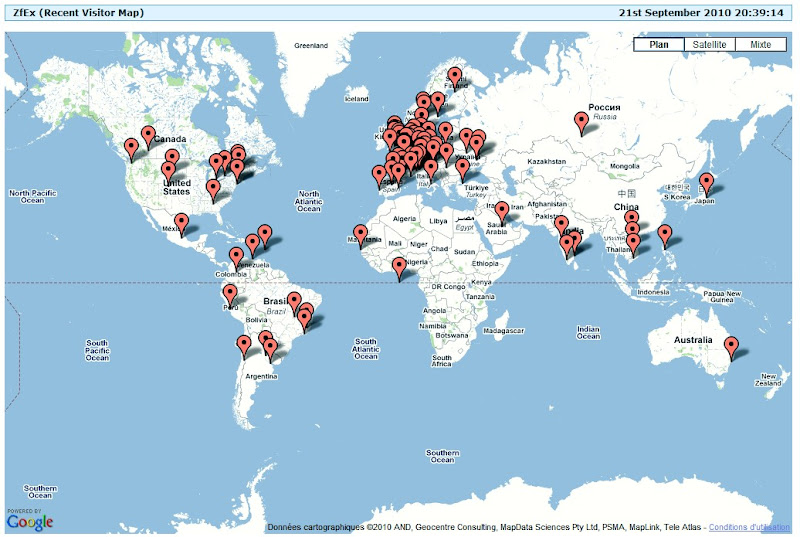
Task: Click the visitor pin in Australia
Action: [x=732, y=349]
